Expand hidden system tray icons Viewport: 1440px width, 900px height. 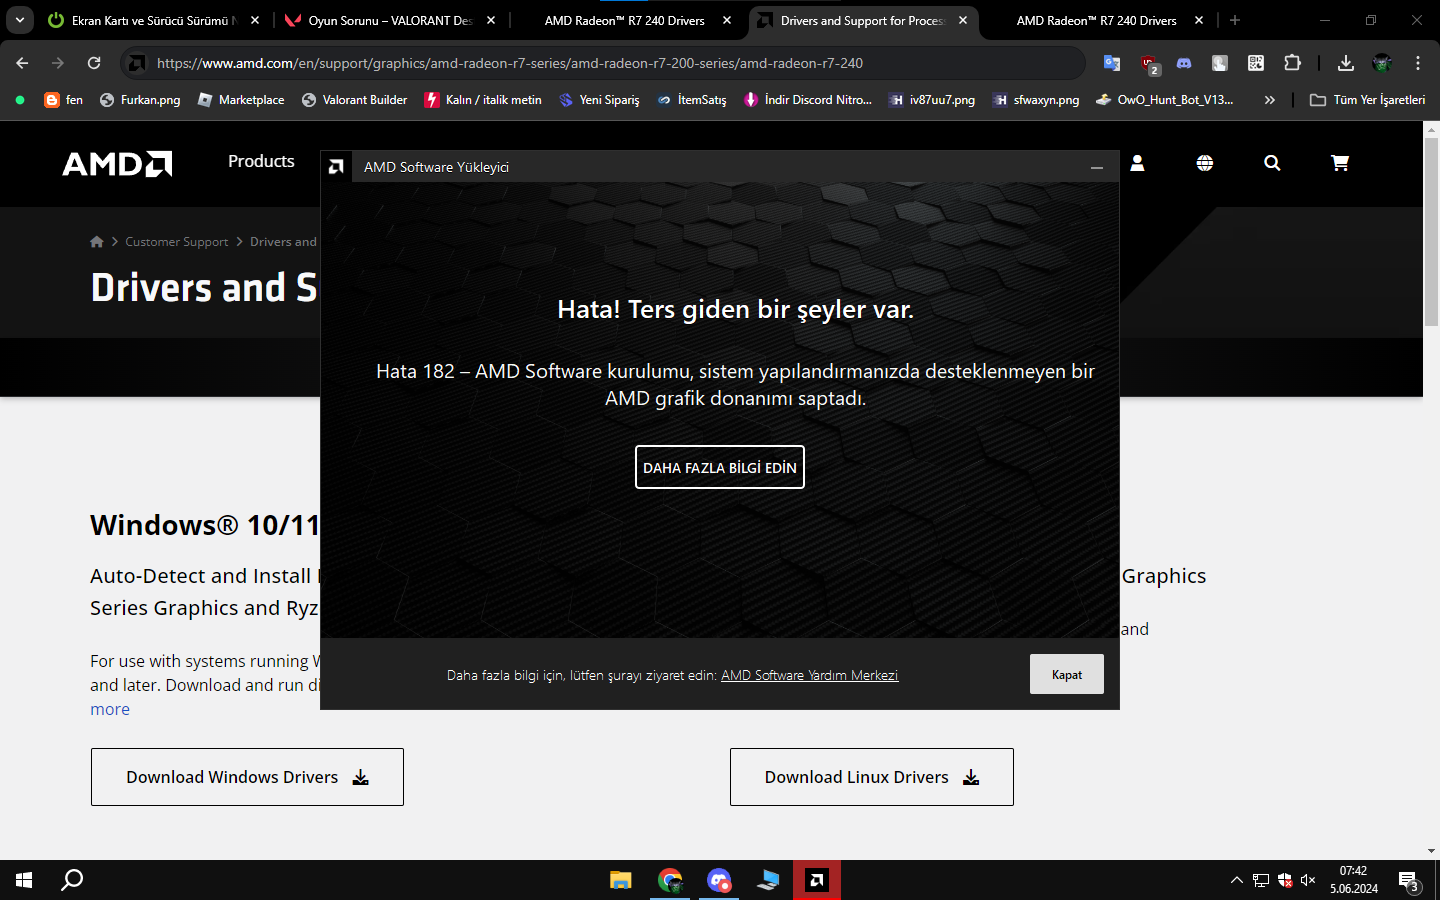point(1237,880)
